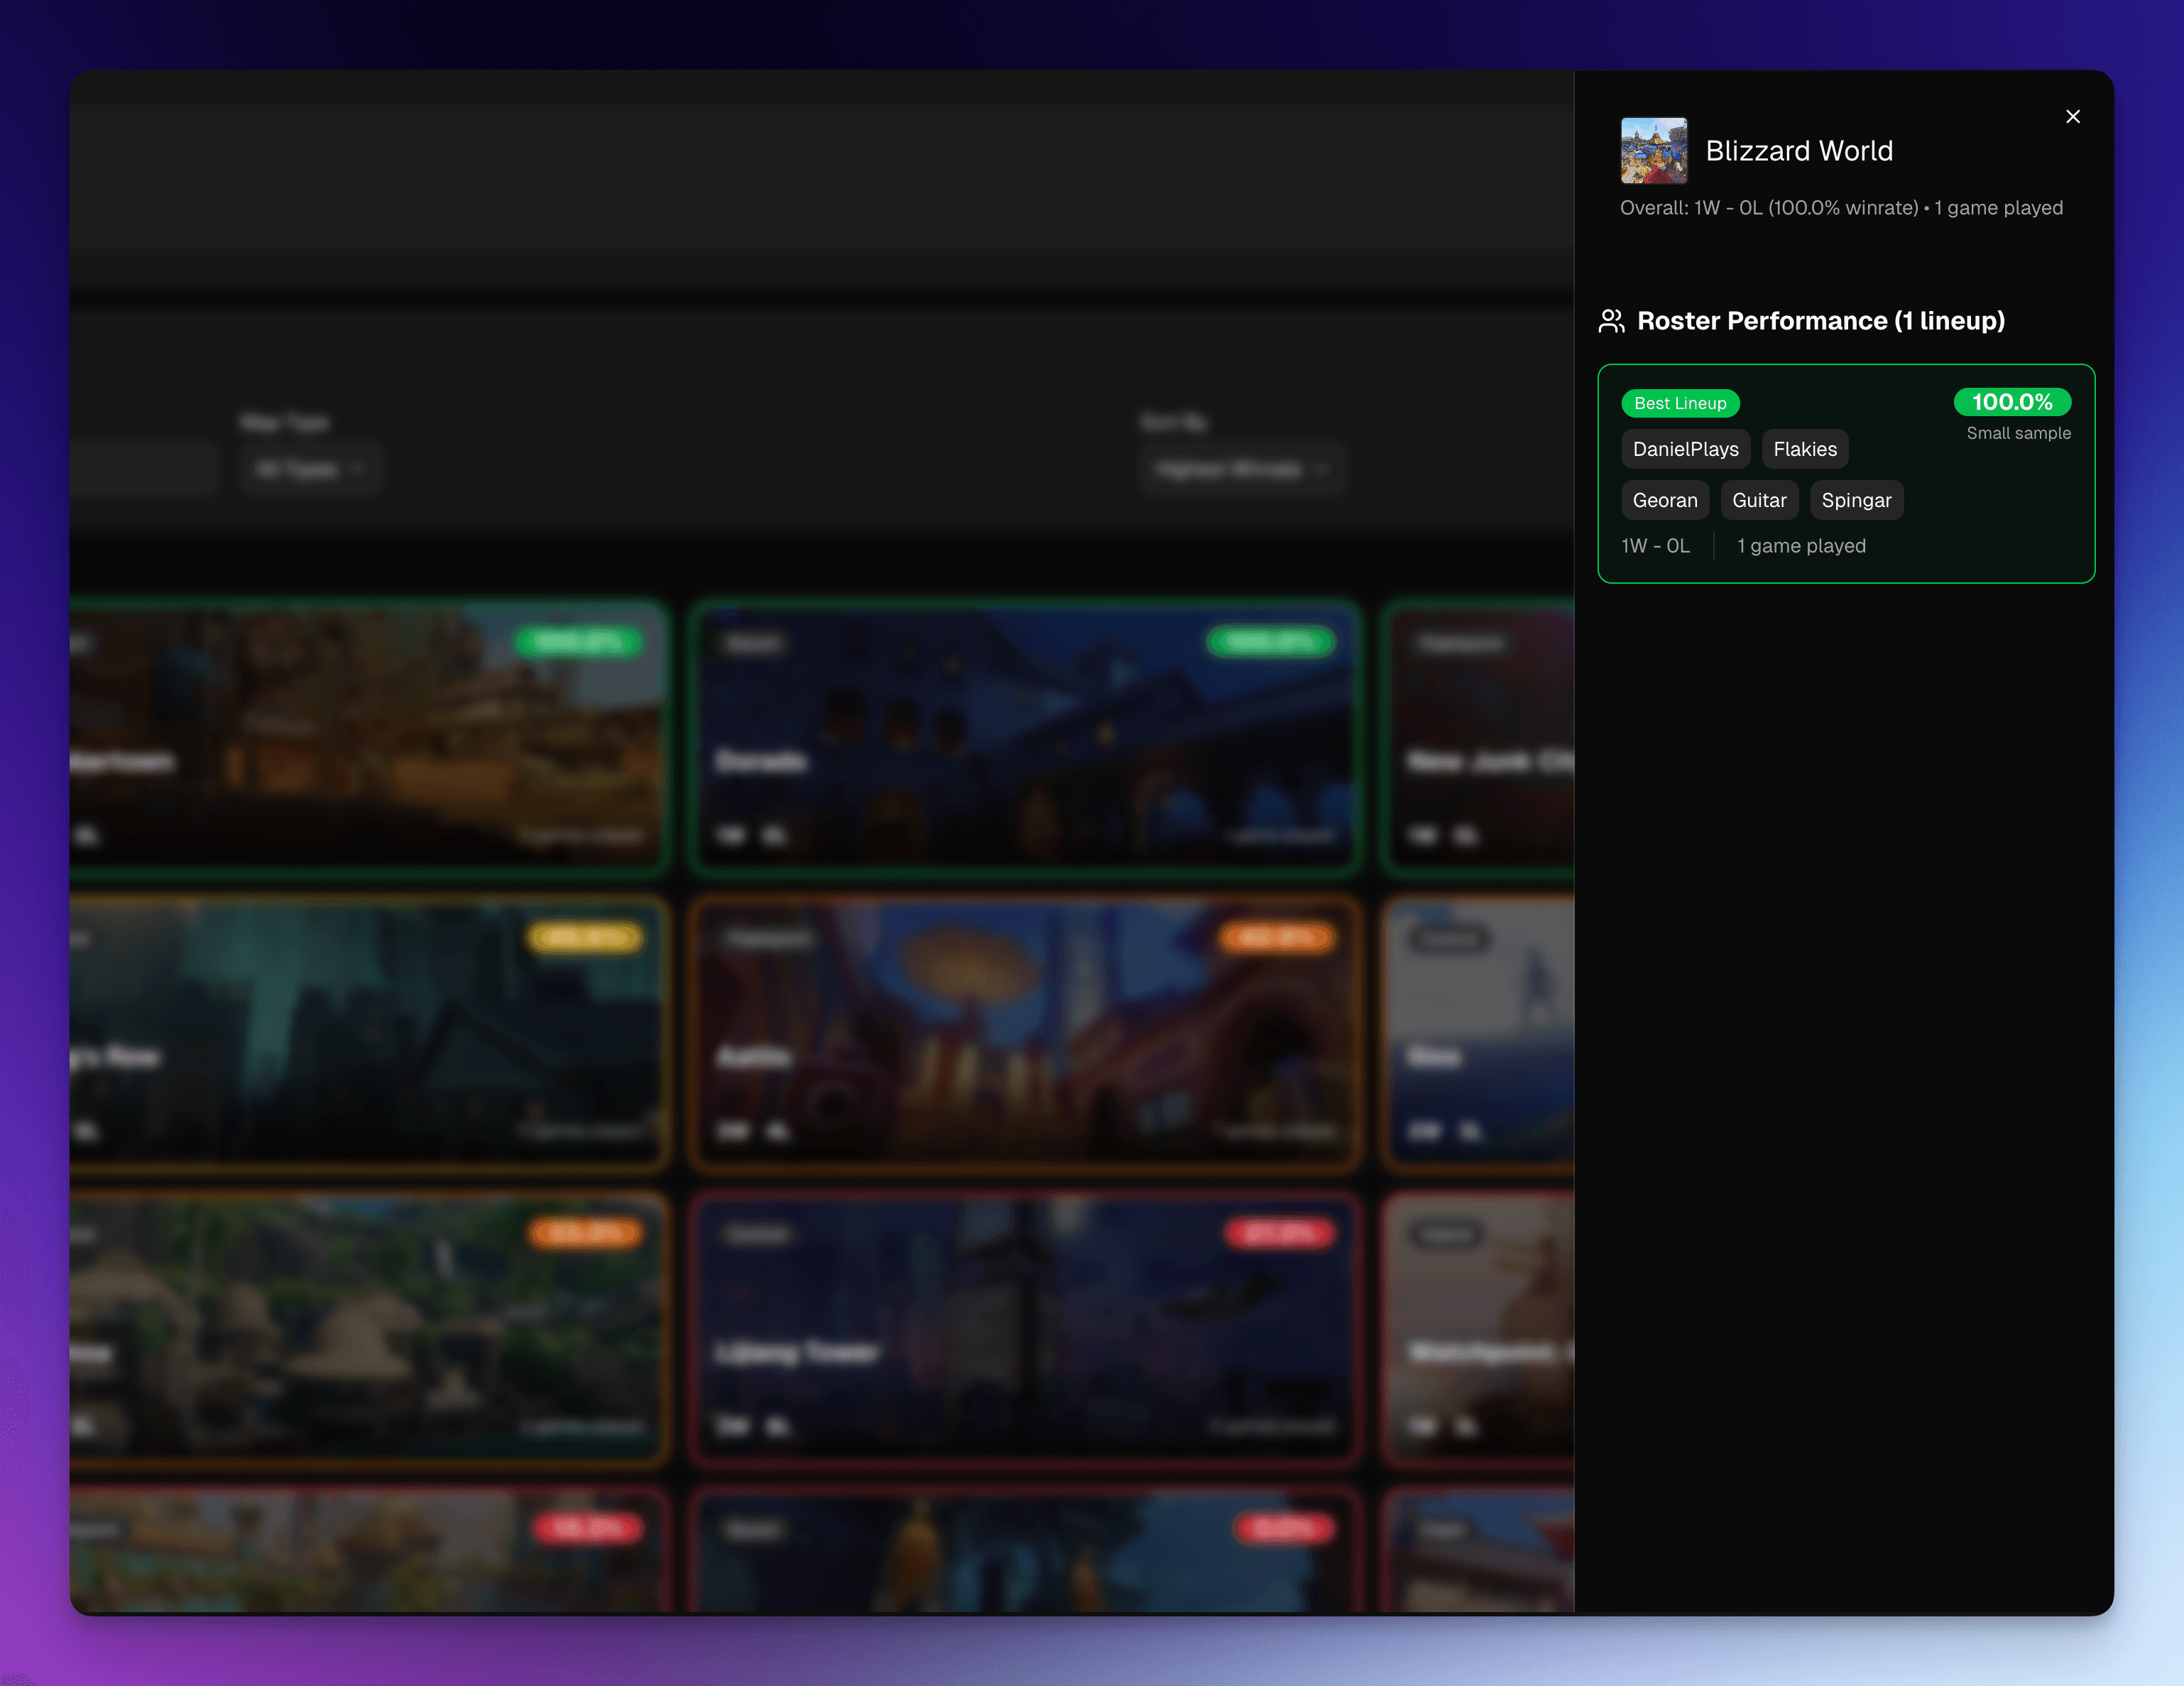Select the Flakies player chip
Image resolution: width=2184 pixels, height=1686 pixels.
tap(1805, 449)
